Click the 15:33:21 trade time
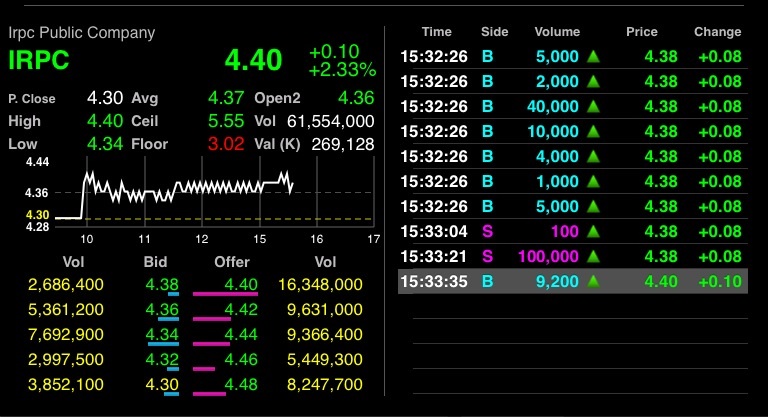Screen dimensions: 768x417 434,256
